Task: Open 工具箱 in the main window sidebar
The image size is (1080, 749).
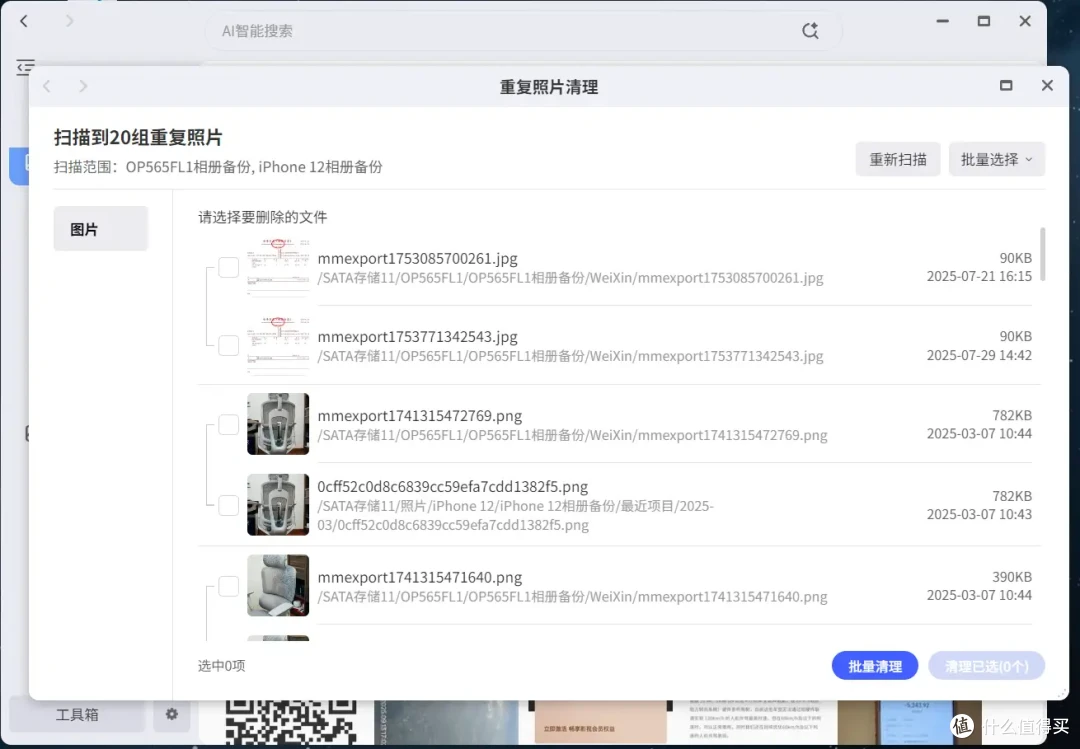Action: pyautogui.click(x=77, y=715)
